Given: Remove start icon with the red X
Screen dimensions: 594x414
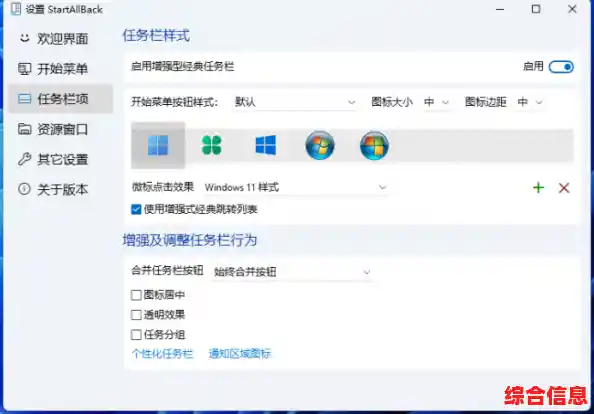Looking at the screenshot, I should pyautogui.click(x=564, y=187).
